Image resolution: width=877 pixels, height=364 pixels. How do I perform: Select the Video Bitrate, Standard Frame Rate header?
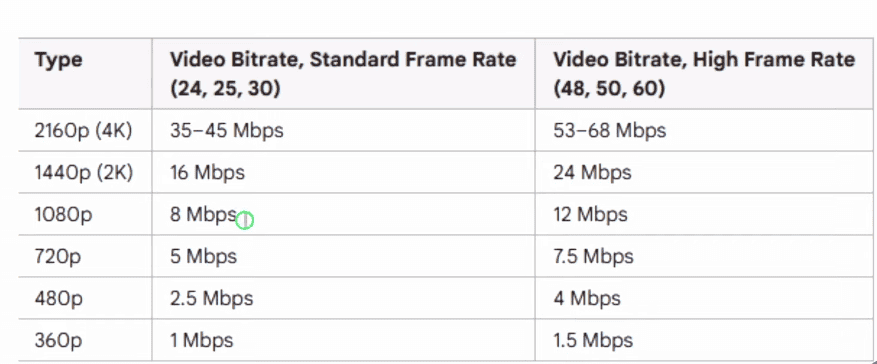(x=343, y=74)
